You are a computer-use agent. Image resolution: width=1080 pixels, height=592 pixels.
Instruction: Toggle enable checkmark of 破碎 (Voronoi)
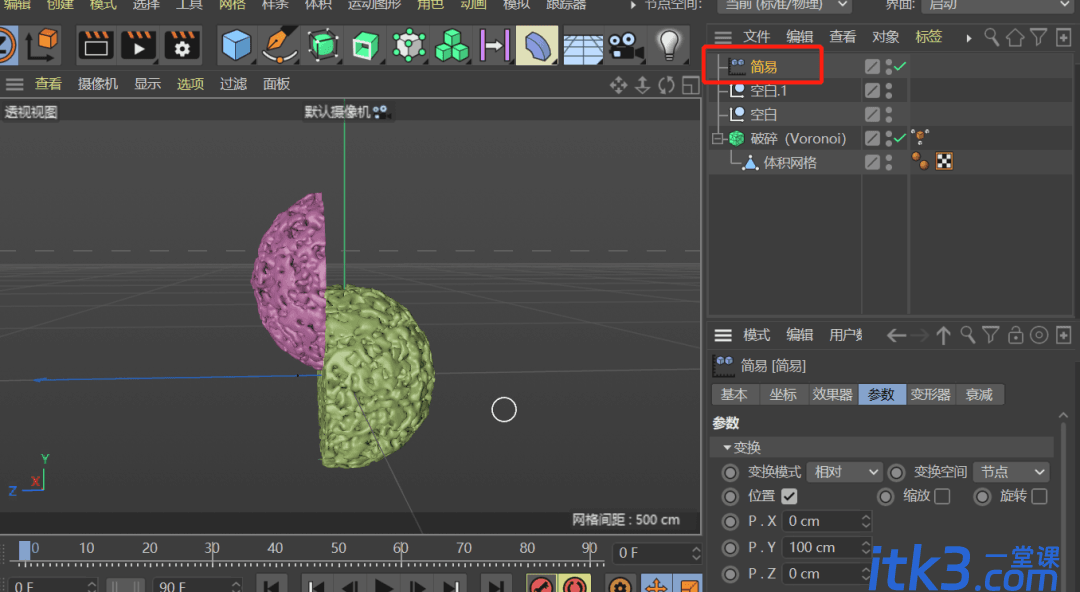(x=900, y=139)
